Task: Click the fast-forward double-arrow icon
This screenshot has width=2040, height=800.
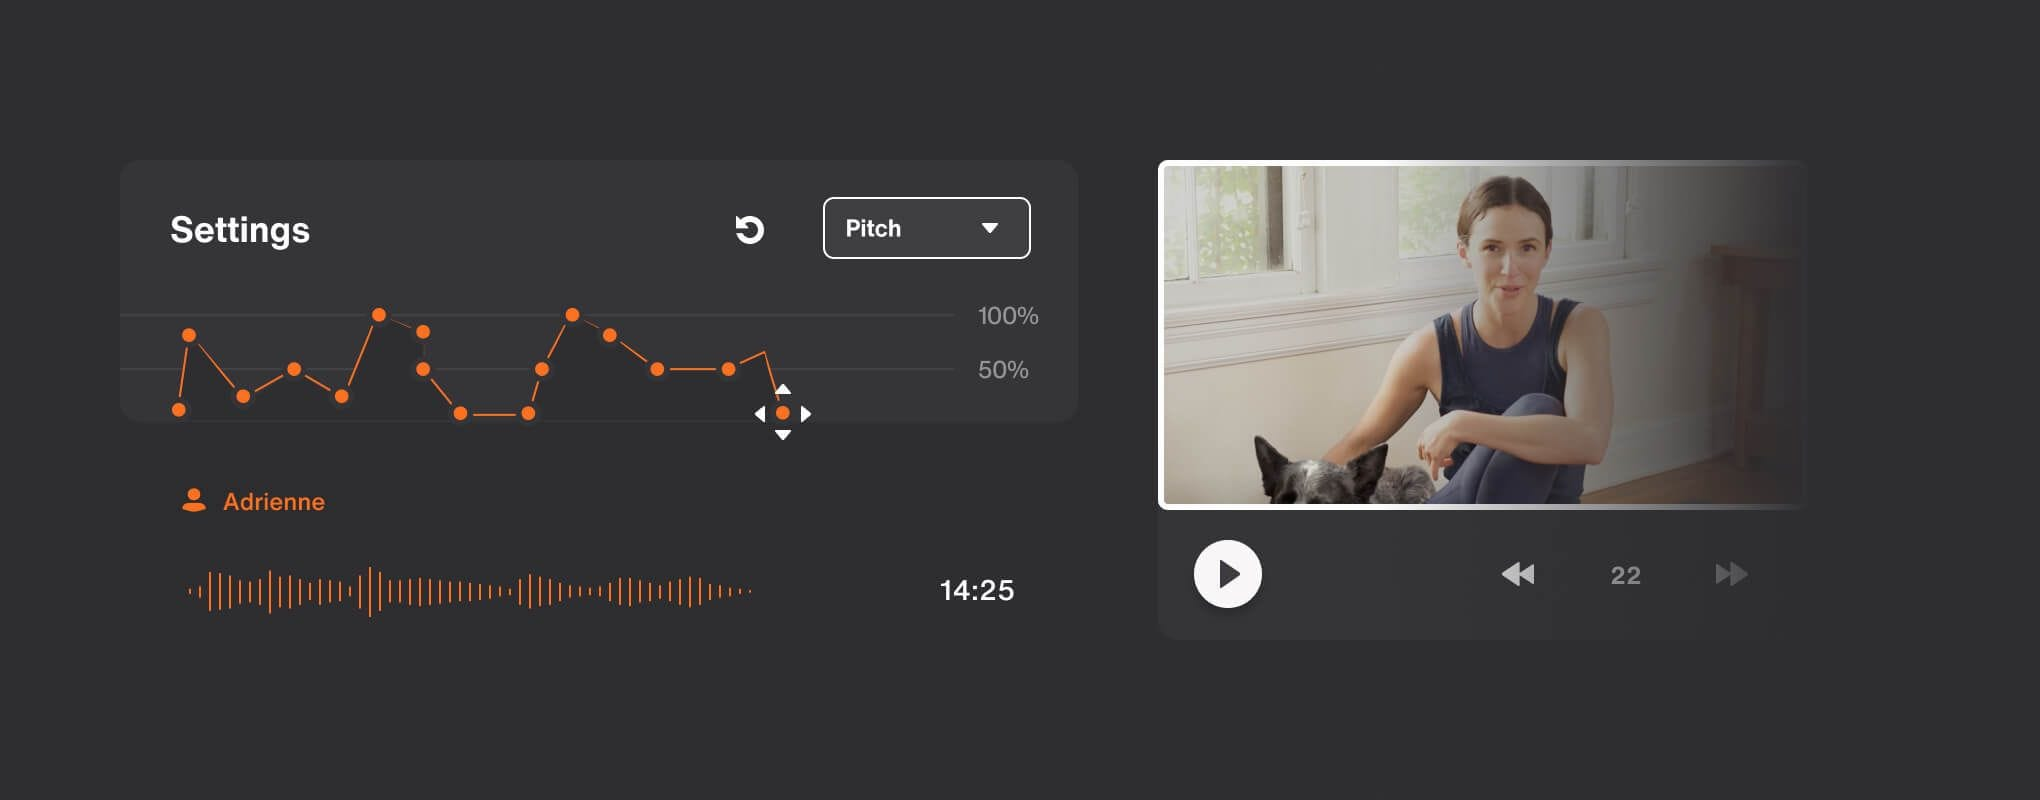Action: (x=1731, y=574)
